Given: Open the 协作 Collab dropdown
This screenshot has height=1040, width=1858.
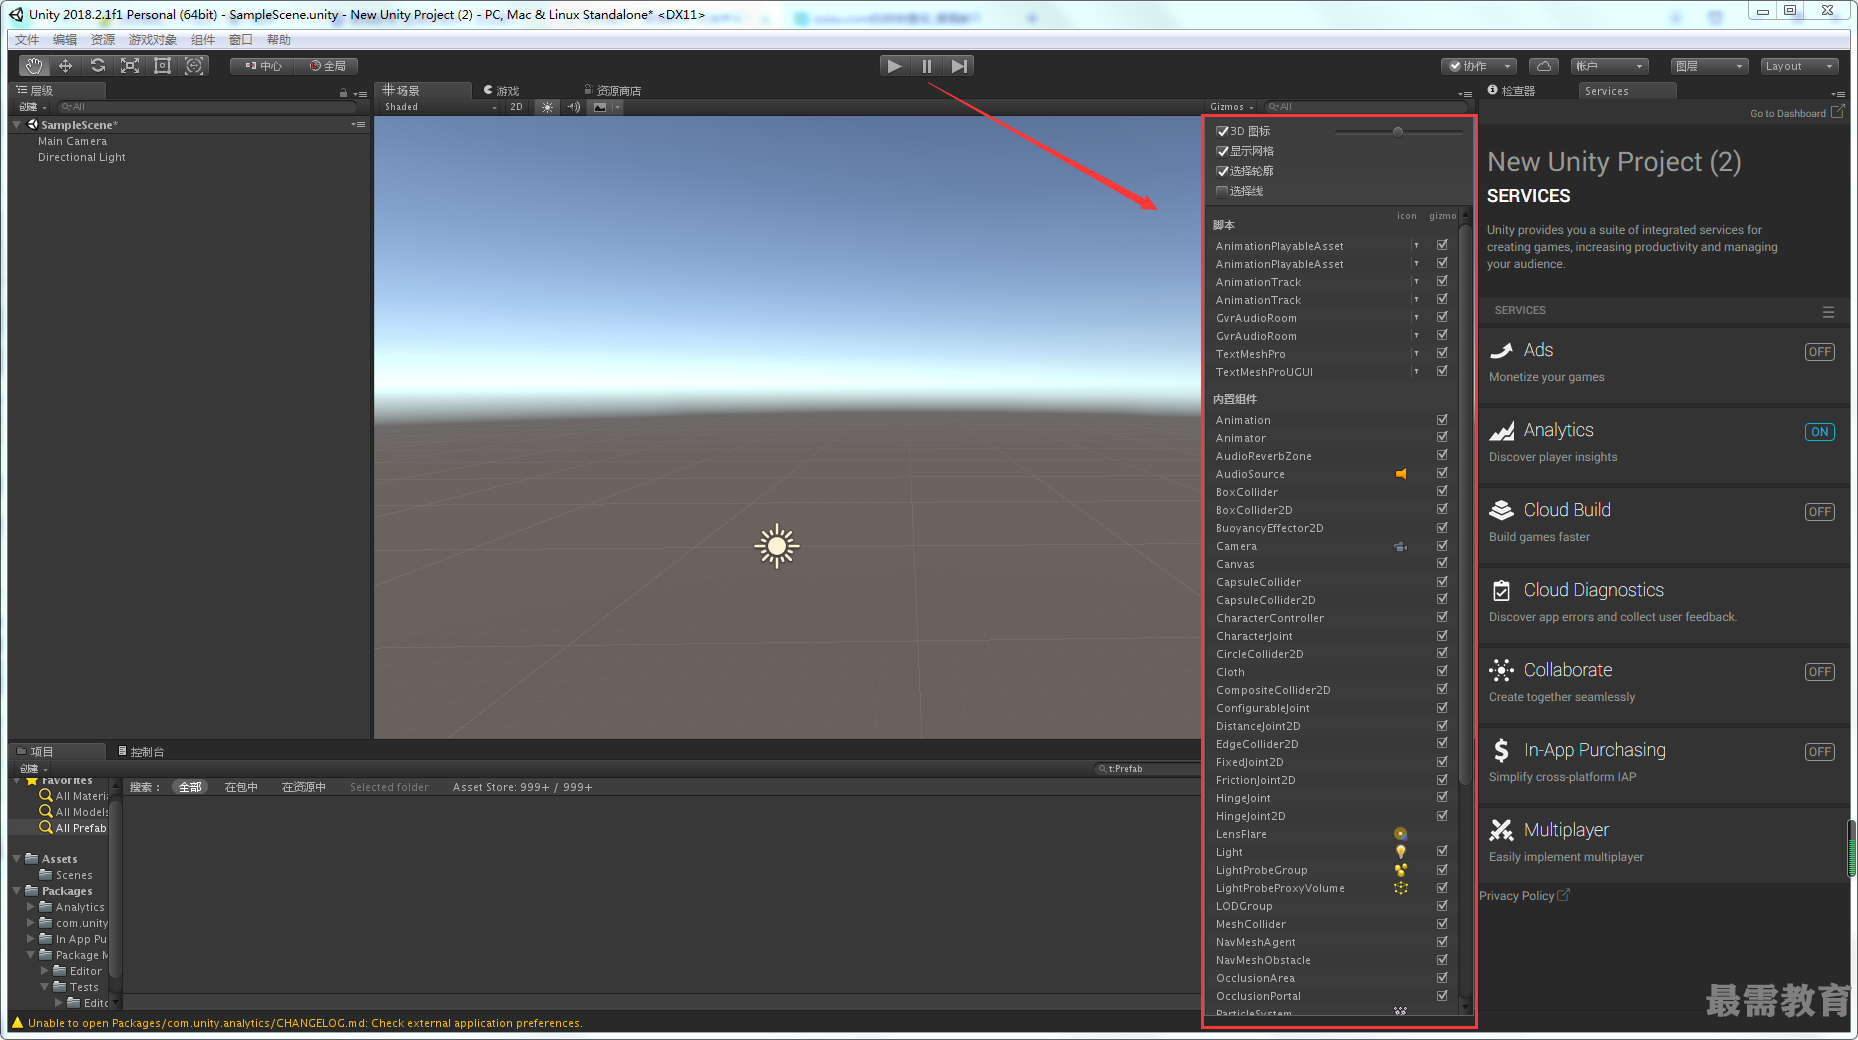Looking at the screenshot, I should [x=1479, y=66].
